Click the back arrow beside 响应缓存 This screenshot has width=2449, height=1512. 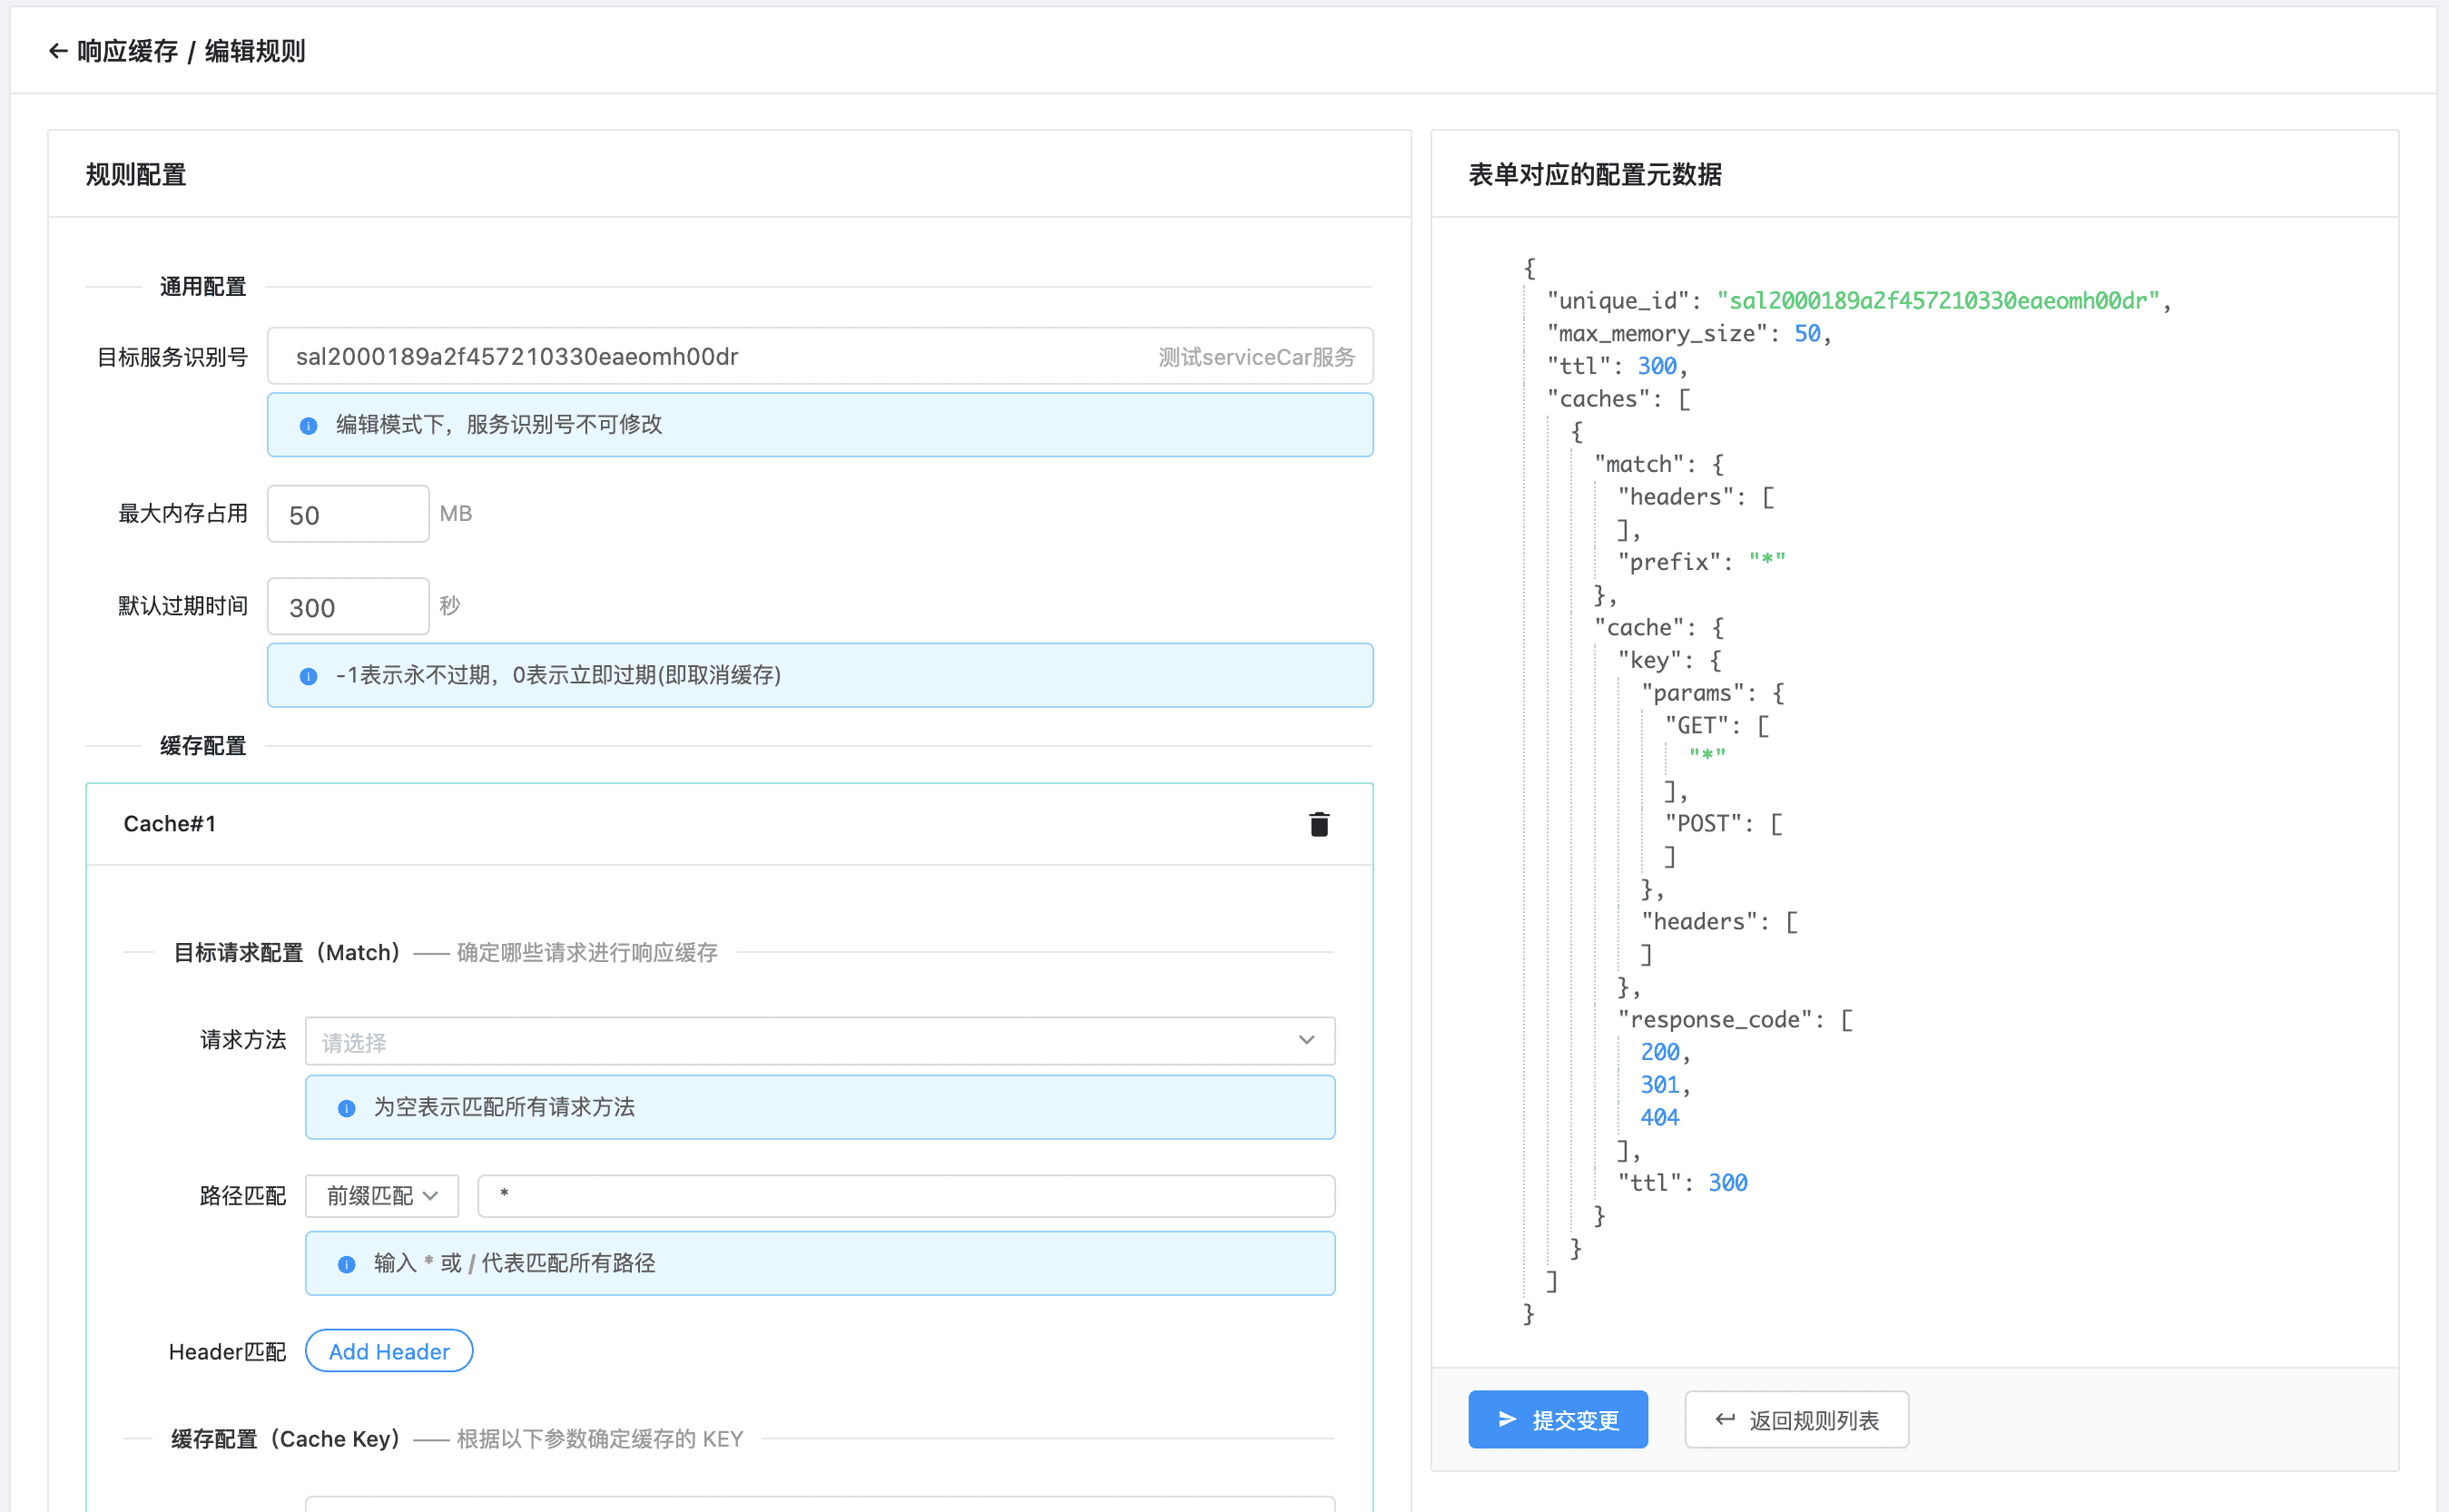click(x=58, y=51)
